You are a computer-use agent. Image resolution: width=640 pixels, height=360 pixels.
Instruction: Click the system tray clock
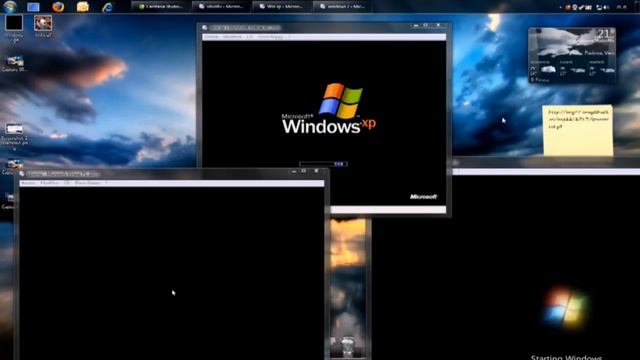pos(622,7)
